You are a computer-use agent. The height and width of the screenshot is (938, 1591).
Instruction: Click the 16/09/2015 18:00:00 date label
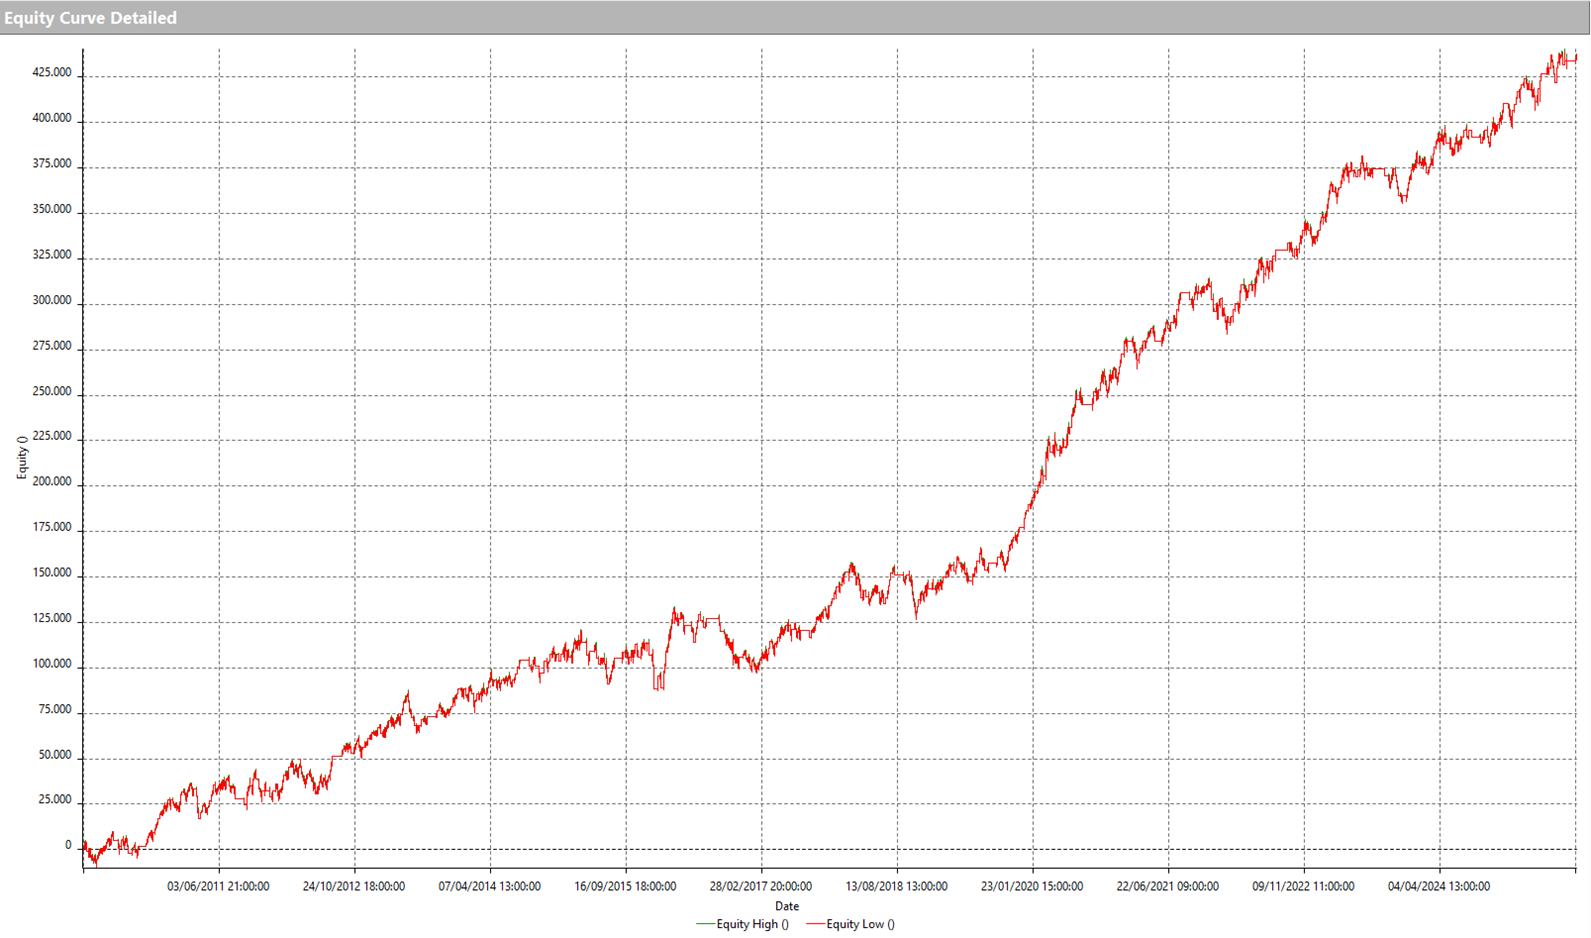click(625, 886)
